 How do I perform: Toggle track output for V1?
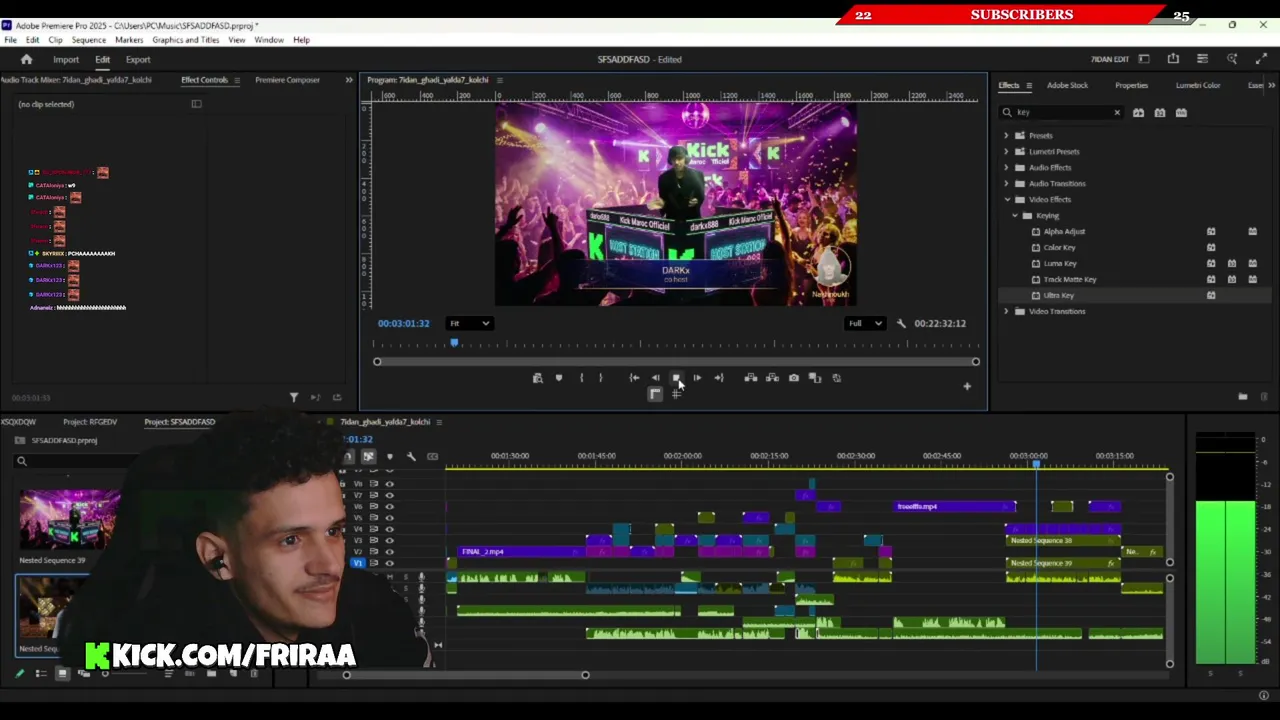(x=390, y=563)
